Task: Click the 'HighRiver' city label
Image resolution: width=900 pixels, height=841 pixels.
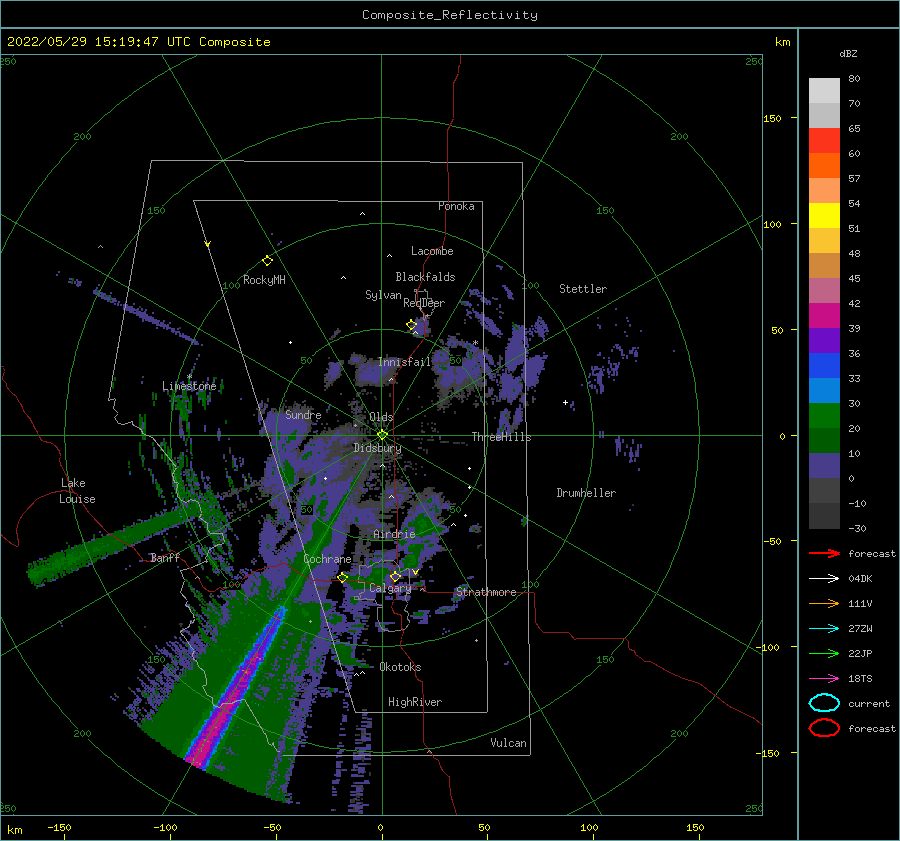Action: click(x=415, y=702)
